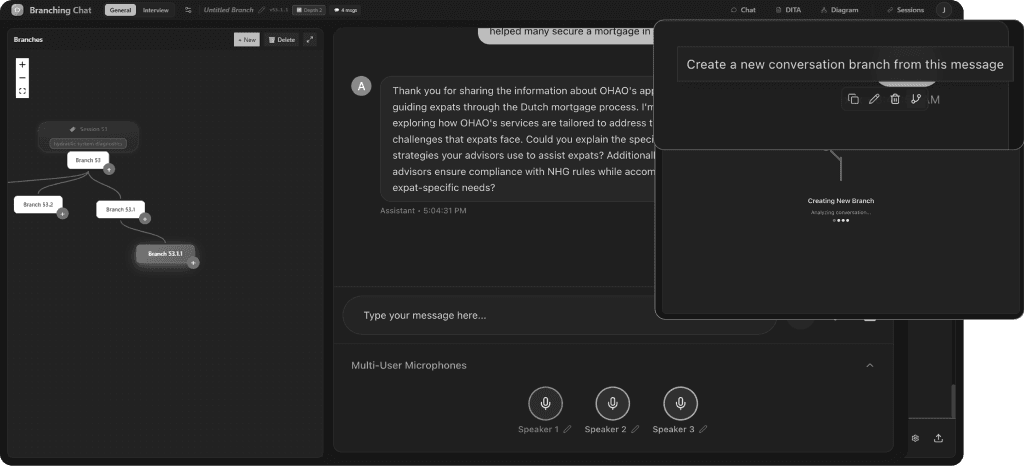Select the Branch 53.1.1 node

(x=165, y=253)
